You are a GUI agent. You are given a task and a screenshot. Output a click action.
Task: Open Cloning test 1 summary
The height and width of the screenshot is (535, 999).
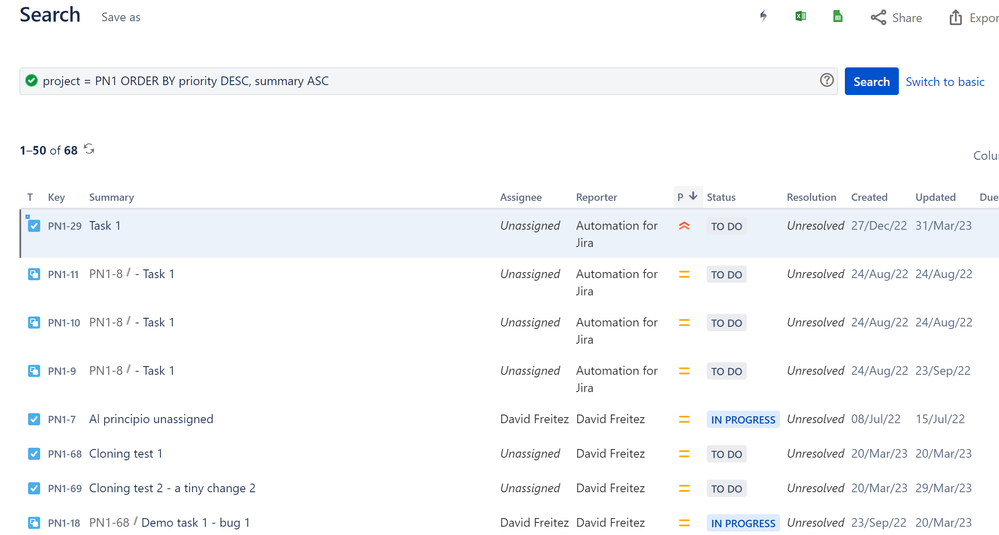(x=126, y=453)
